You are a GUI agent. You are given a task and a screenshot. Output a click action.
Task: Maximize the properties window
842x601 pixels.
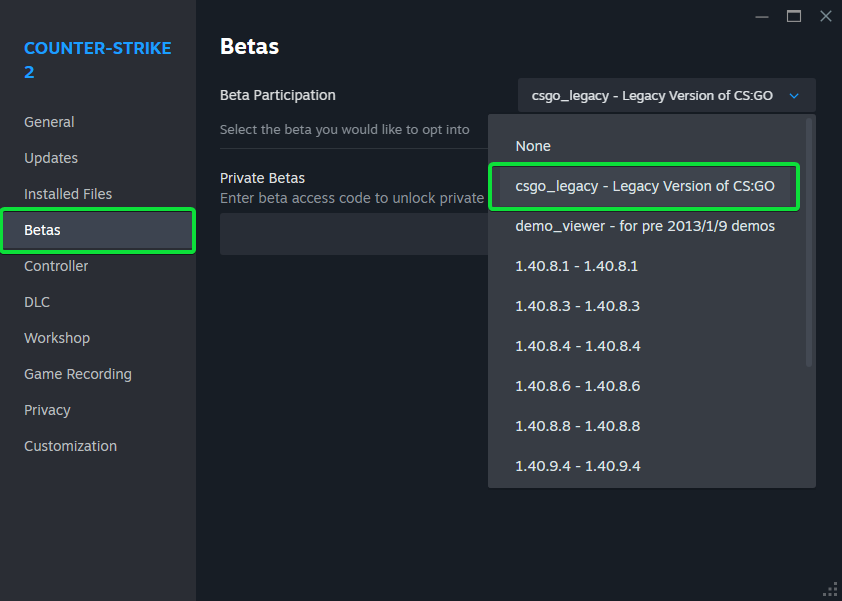(x=794, y=16)
